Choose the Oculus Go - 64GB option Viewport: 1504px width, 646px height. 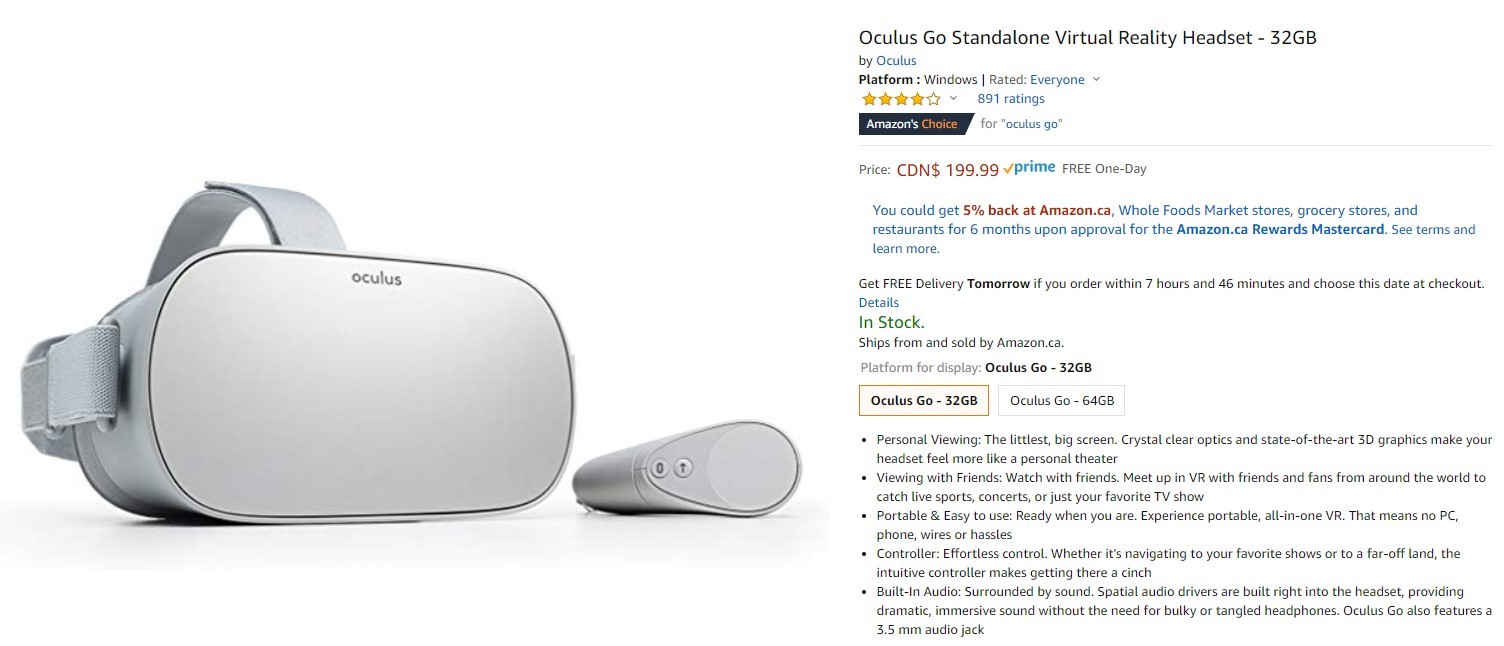point(1061,401)
